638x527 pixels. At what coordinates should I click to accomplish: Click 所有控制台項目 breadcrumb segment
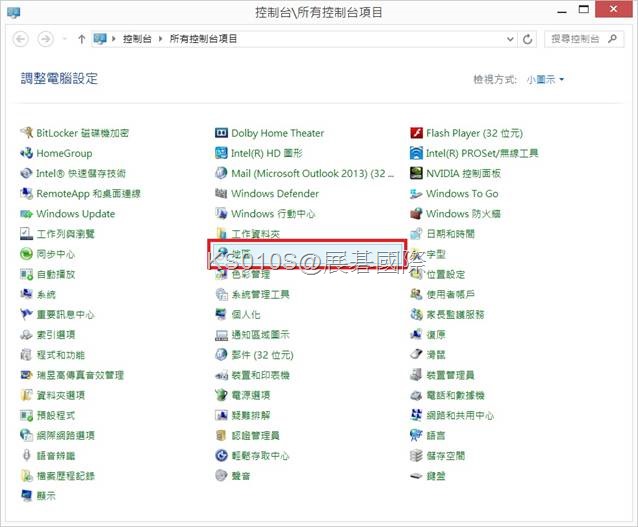pyautogui.click(x=203, y=39)
